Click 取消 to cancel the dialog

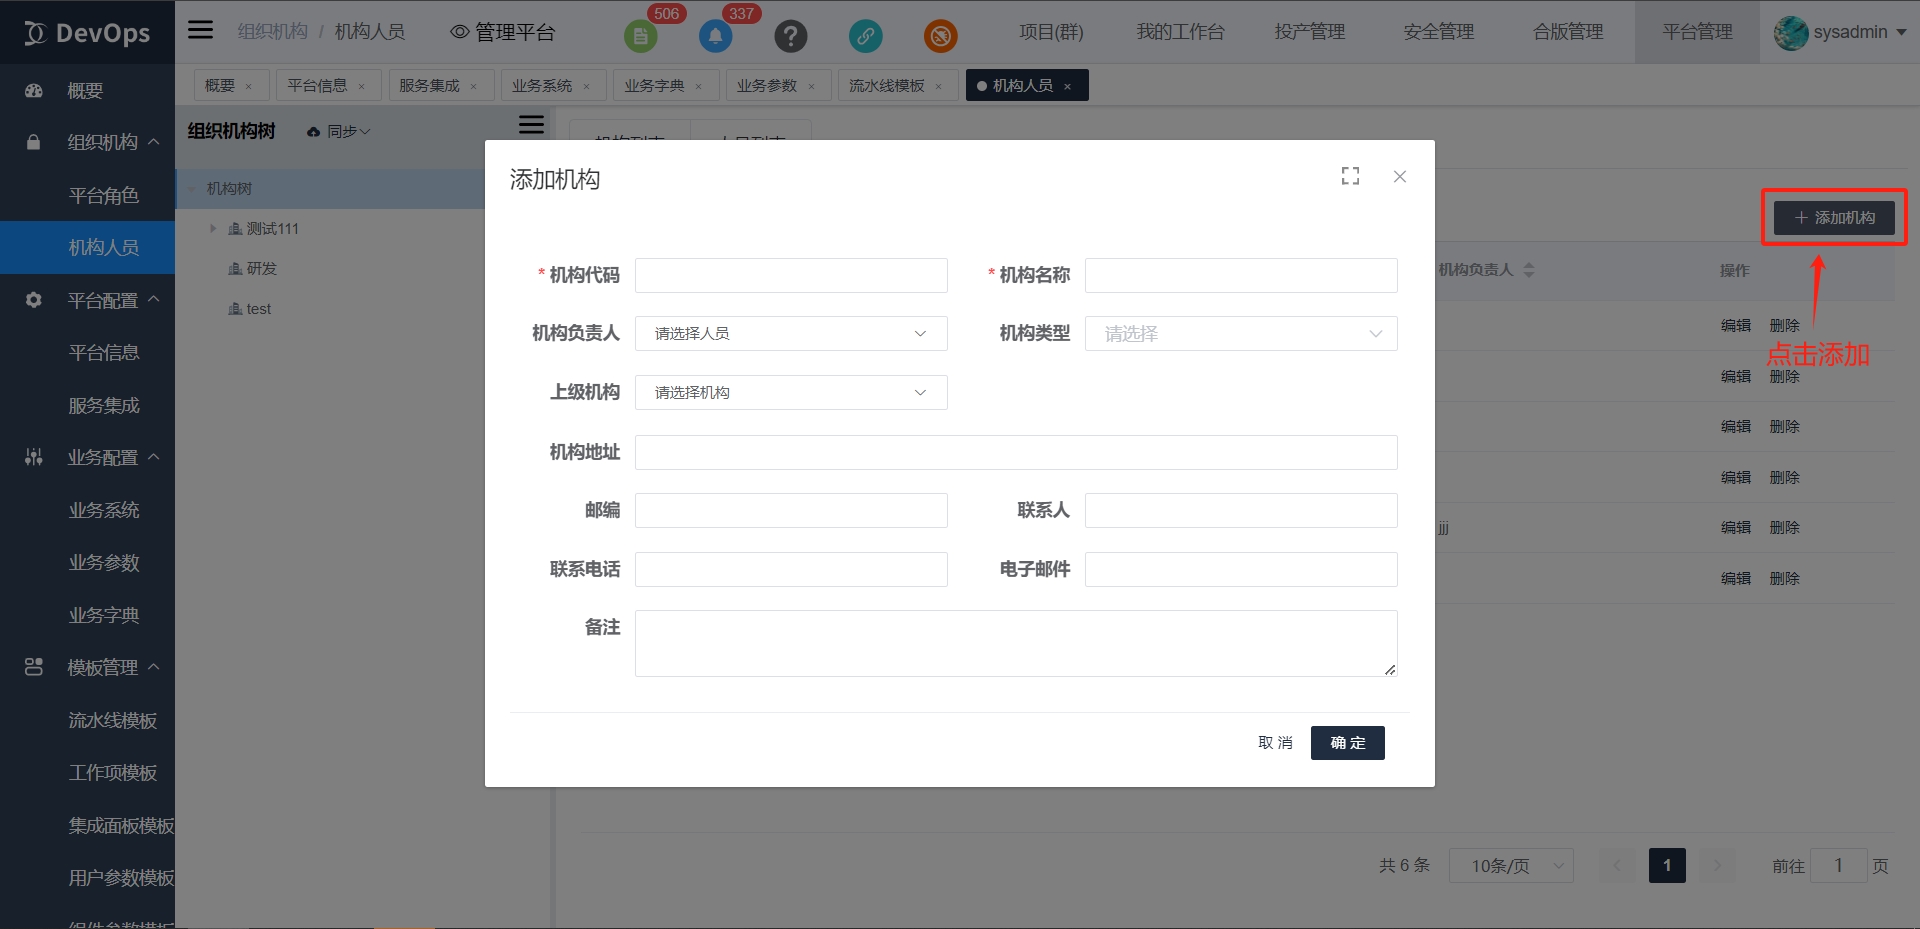1275,743
